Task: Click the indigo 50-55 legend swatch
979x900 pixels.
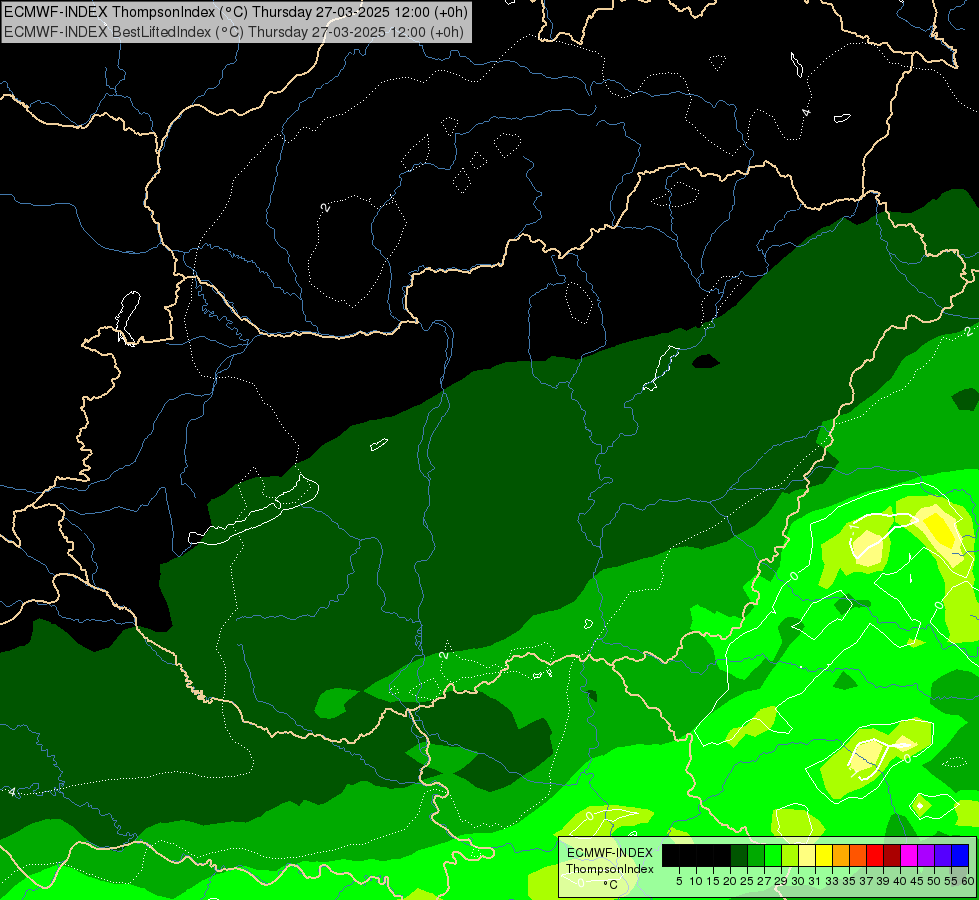Action: (x=943, y=856)
